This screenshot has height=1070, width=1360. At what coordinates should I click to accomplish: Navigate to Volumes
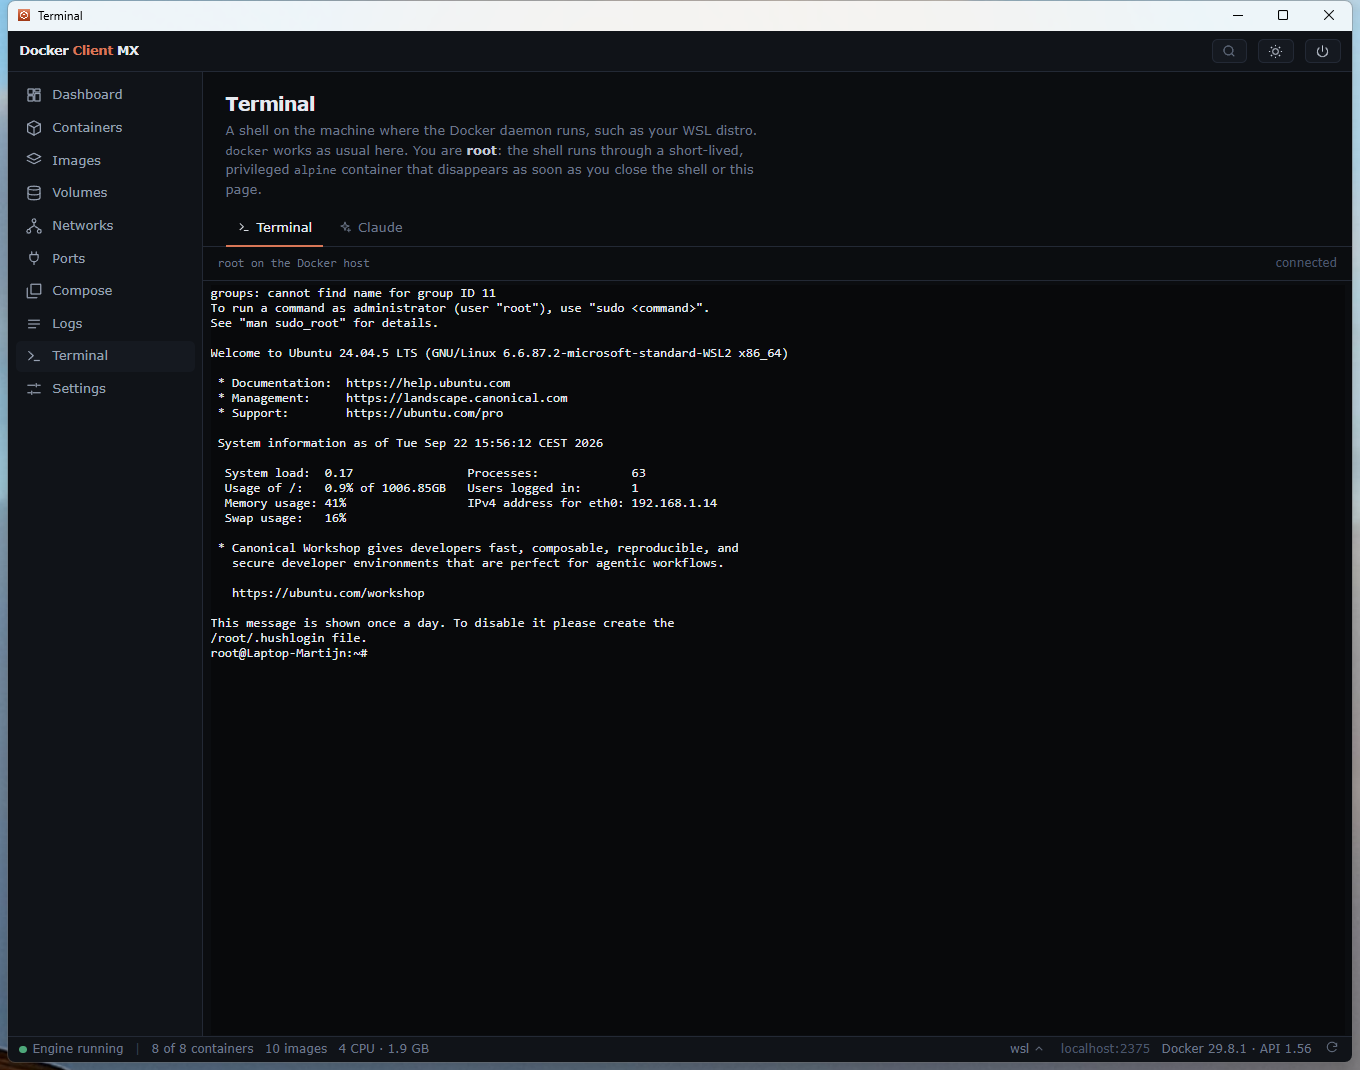[x=105, y=193]
